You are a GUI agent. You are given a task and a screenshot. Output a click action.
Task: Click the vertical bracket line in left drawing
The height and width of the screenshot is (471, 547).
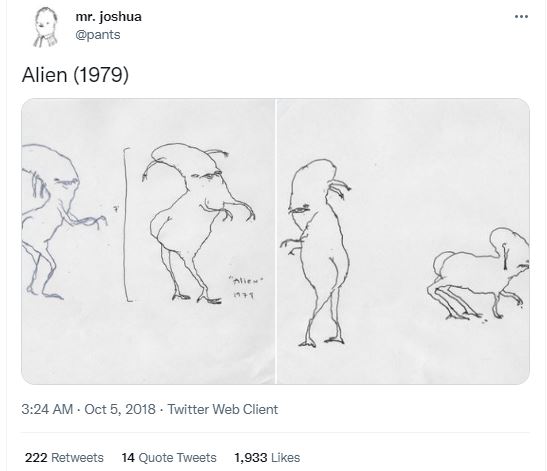[x=127, y=225]
